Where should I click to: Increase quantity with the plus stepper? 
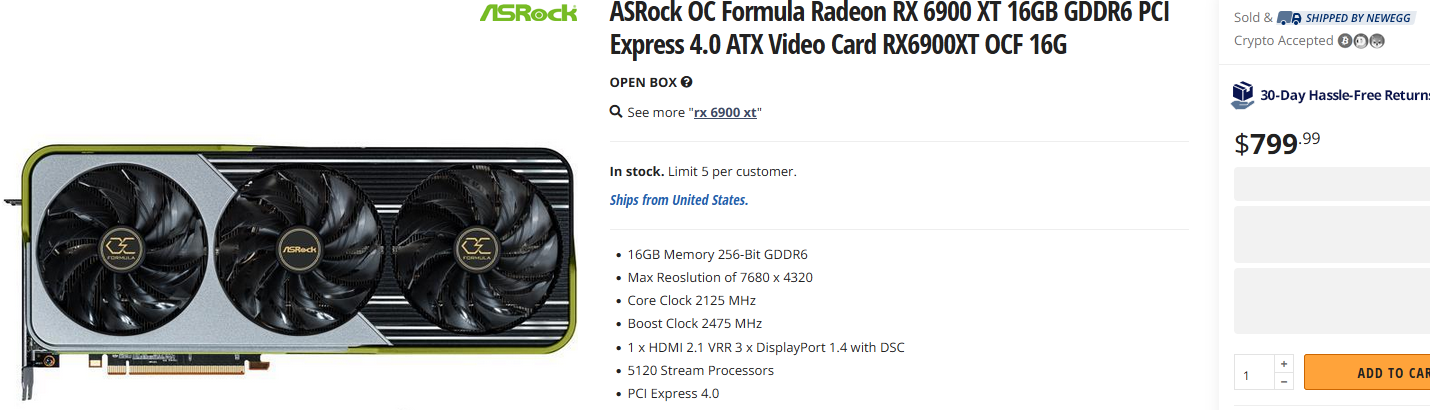1284,363
